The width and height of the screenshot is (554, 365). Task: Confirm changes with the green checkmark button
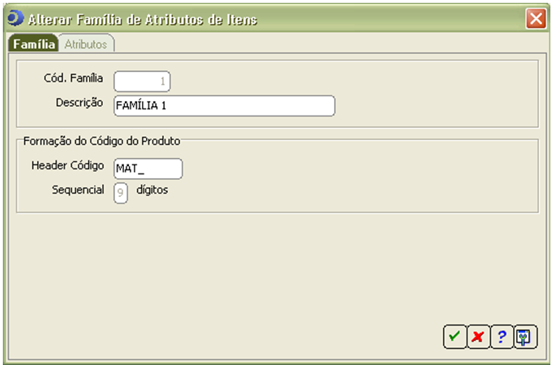point(454,336)
